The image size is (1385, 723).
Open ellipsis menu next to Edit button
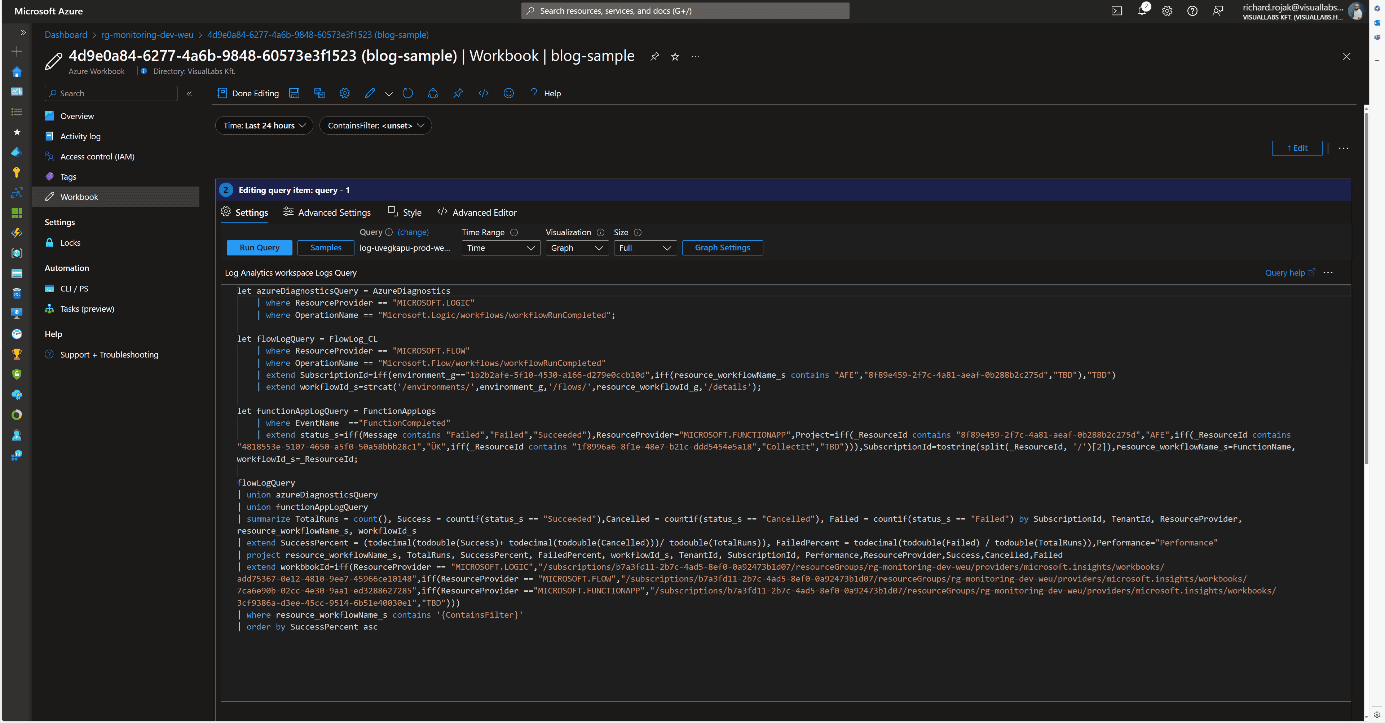[x=1343, y=148]
